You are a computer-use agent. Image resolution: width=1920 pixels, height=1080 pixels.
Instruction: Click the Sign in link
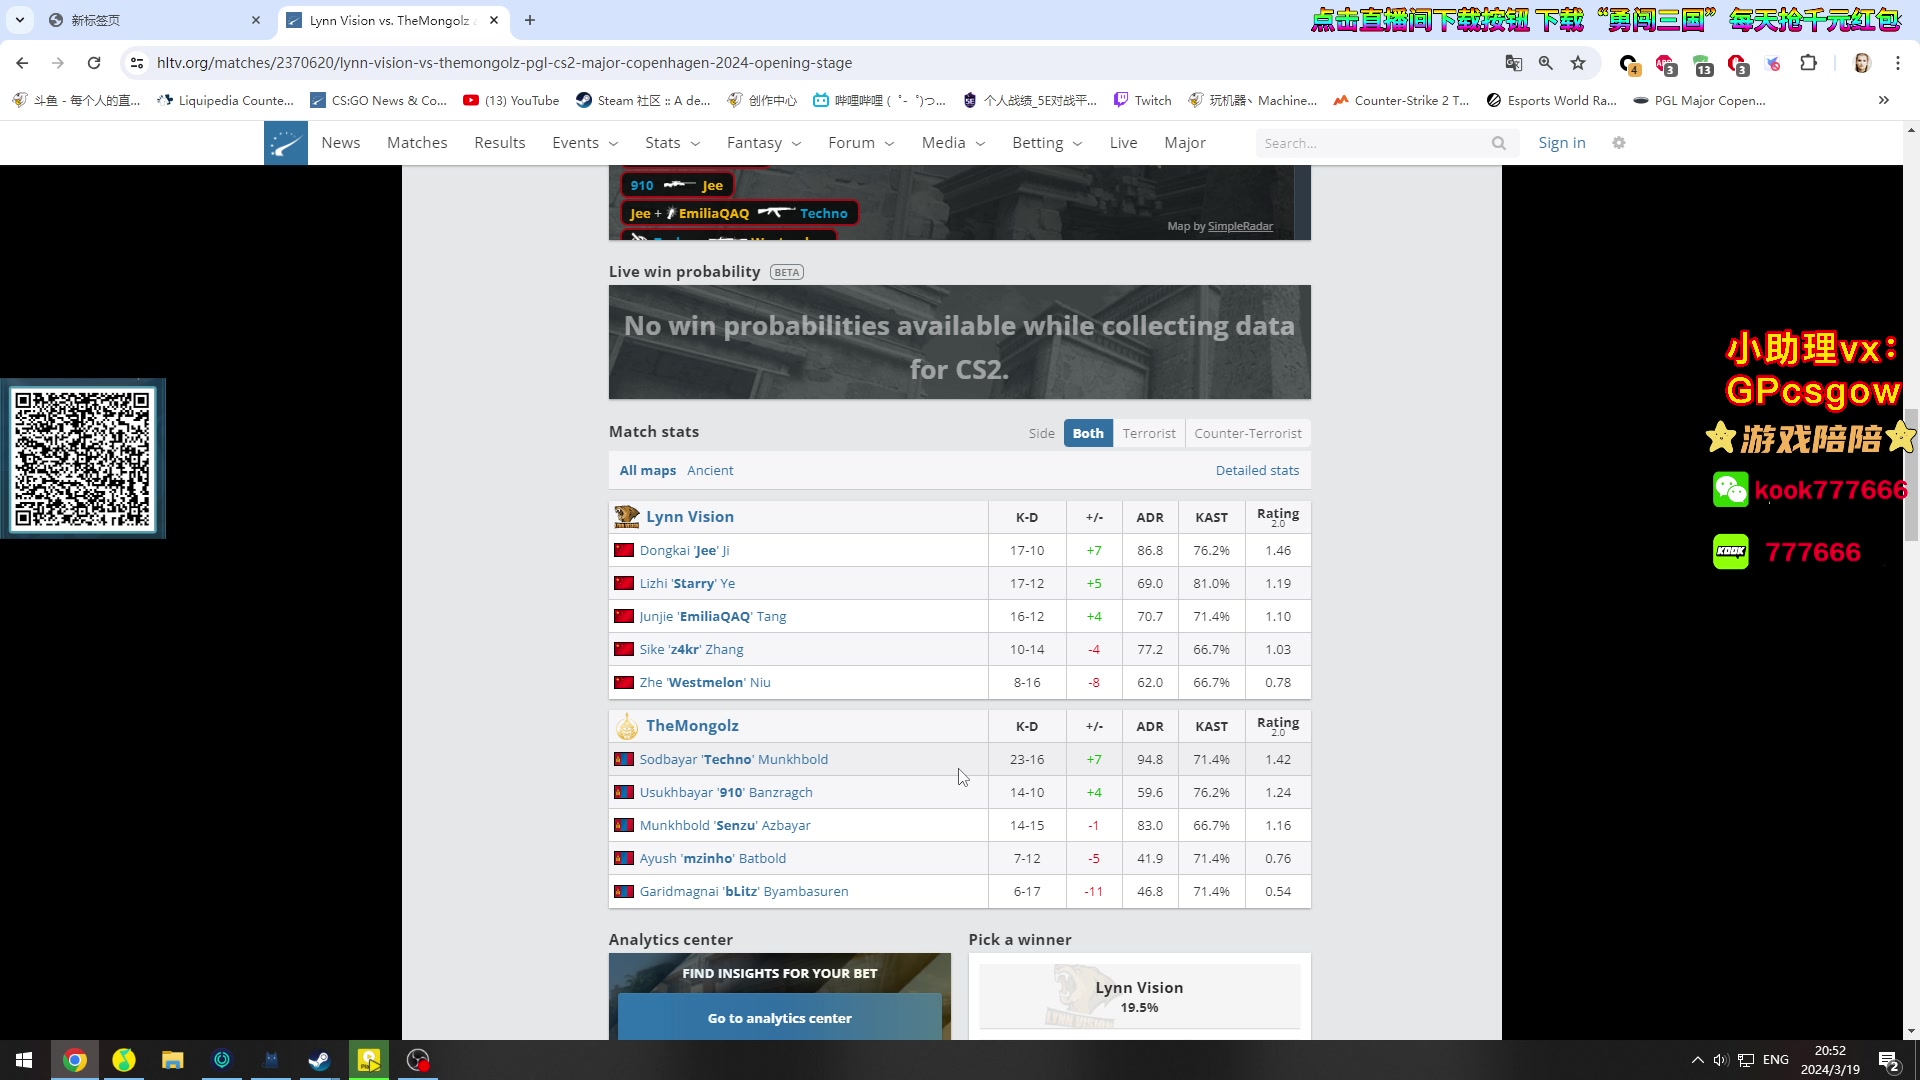click(x=1562, y=143)
